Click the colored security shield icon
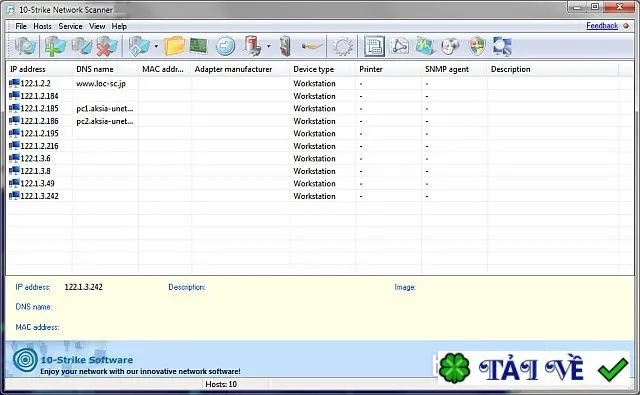This screenshot has width=640, height=395. (477, 46)
